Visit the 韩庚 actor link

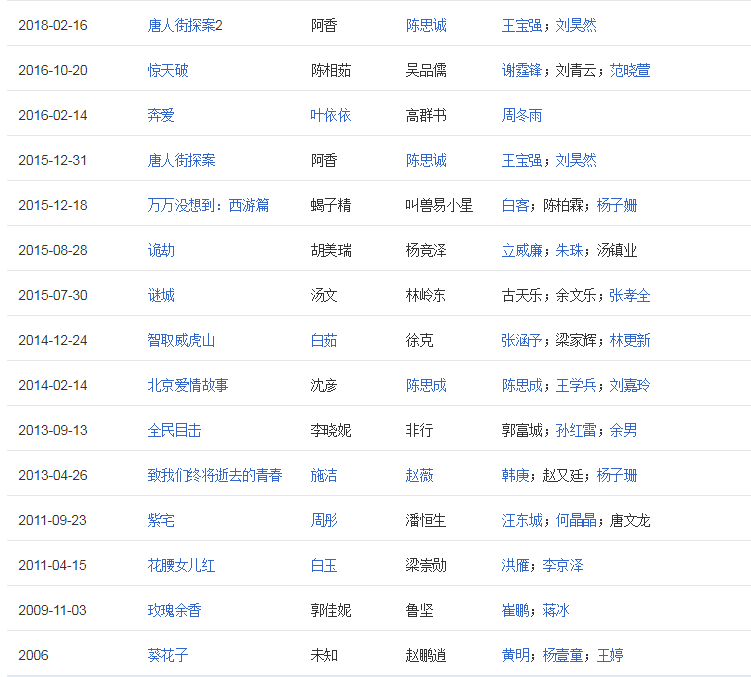coord(515,476)
